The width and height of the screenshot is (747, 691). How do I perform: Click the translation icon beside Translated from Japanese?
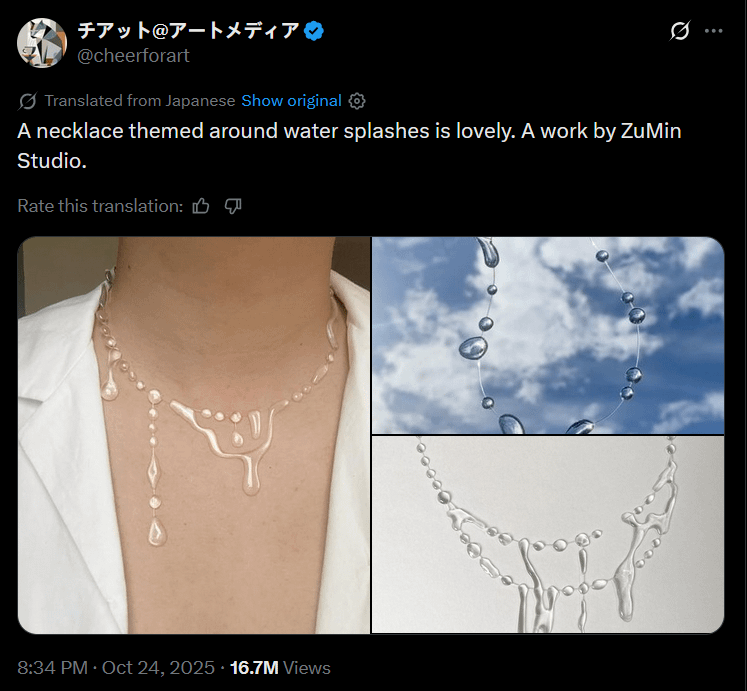coord(28,101)
